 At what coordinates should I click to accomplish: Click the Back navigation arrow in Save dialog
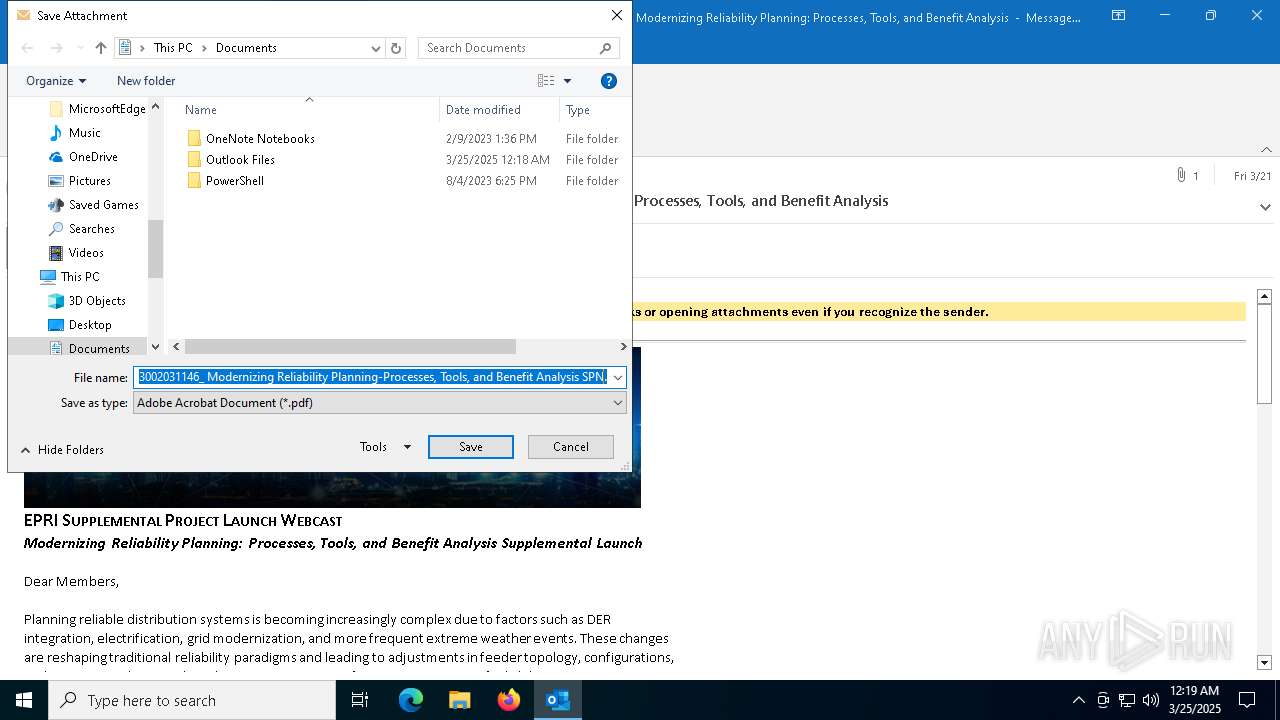pos(28,48)
